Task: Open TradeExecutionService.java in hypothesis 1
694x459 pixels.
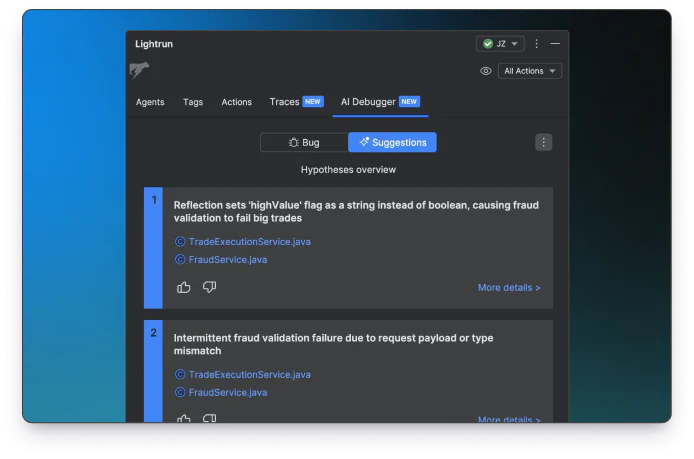Action: [x=250, y=242]
